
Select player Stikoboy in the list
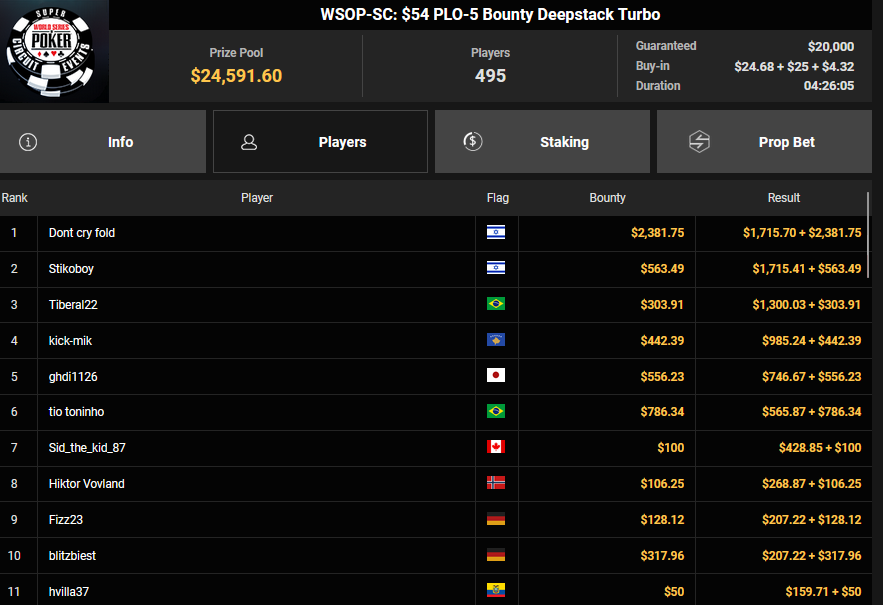click(x=71, y=269)
